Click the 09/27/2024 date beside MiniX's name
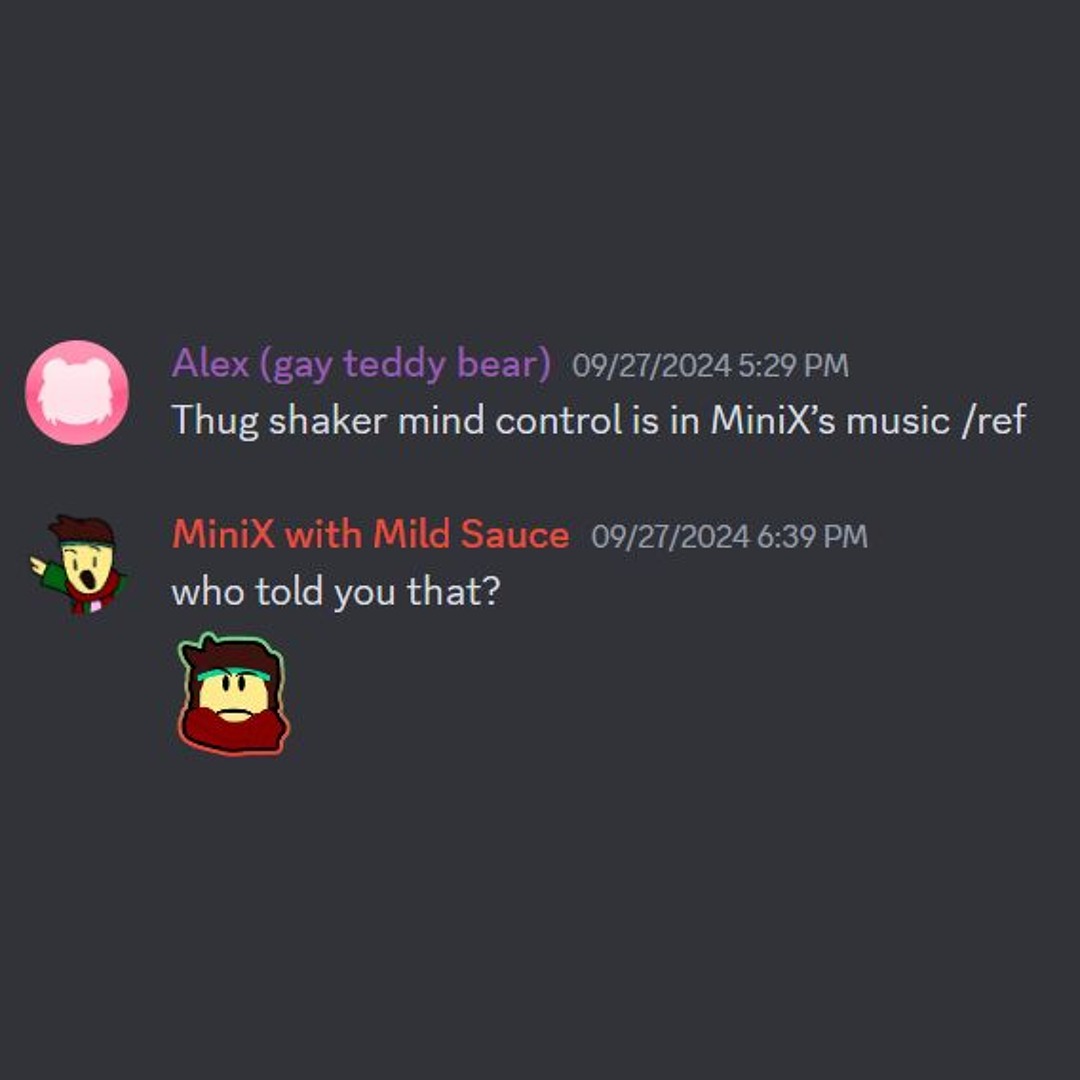 point(670,537)
